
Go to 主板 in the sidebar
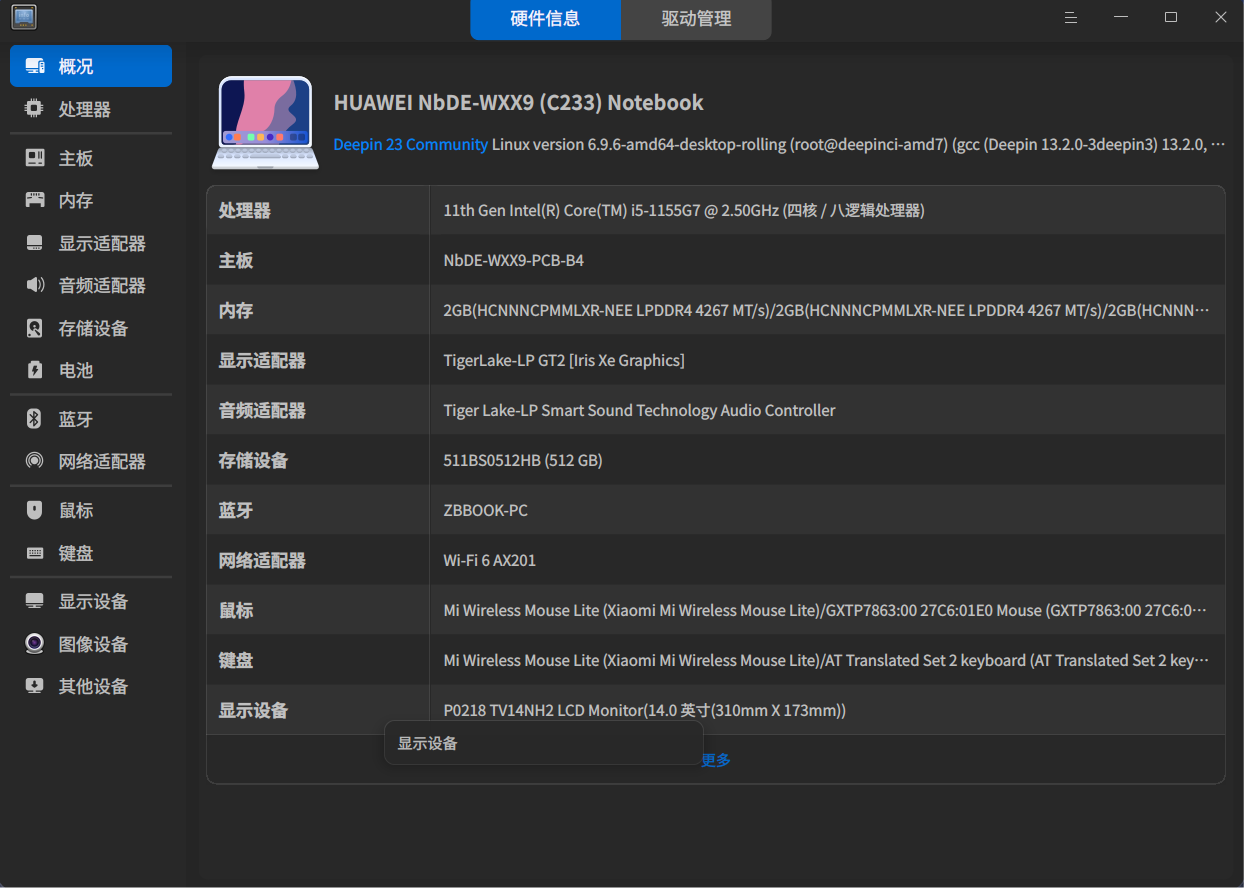click(91, 158)
